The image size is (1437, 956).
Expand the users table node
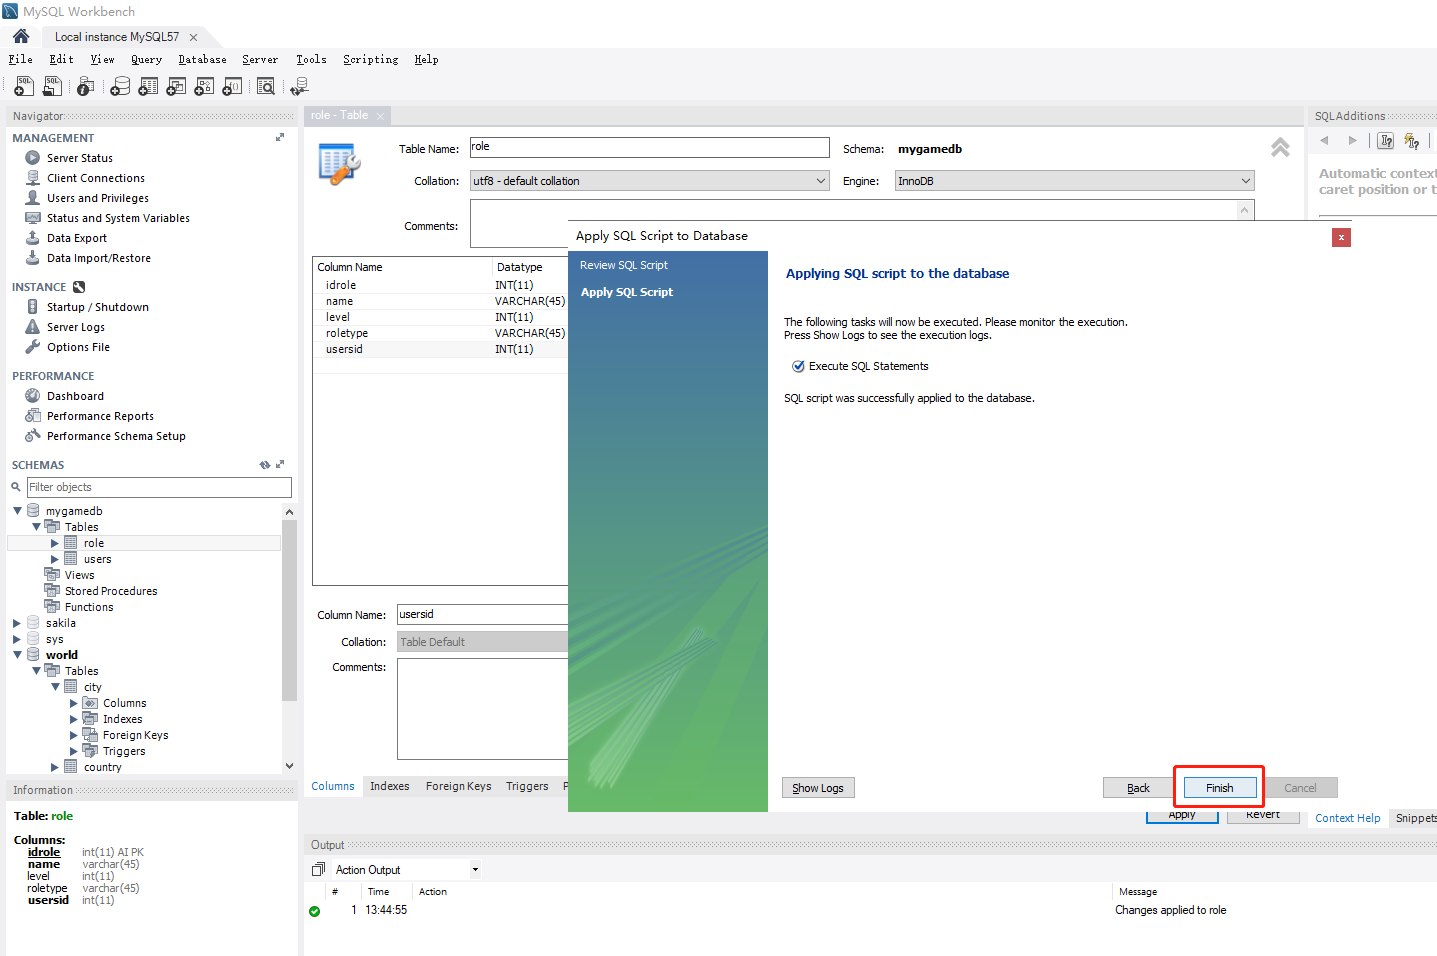(55, 559)
